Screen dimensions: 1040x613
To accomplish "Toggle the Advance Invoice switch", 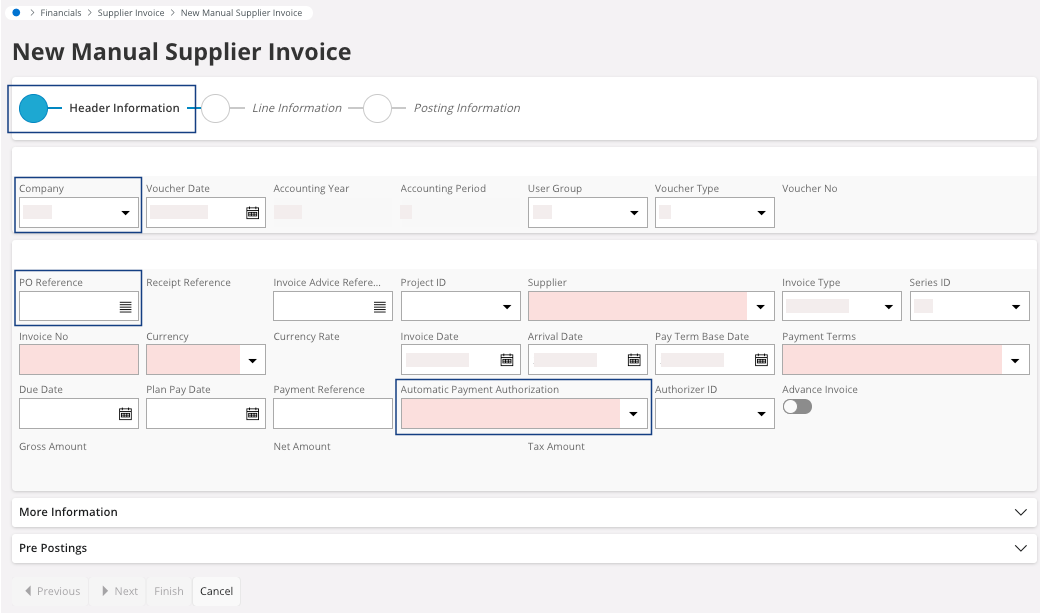I will point(797,407).
